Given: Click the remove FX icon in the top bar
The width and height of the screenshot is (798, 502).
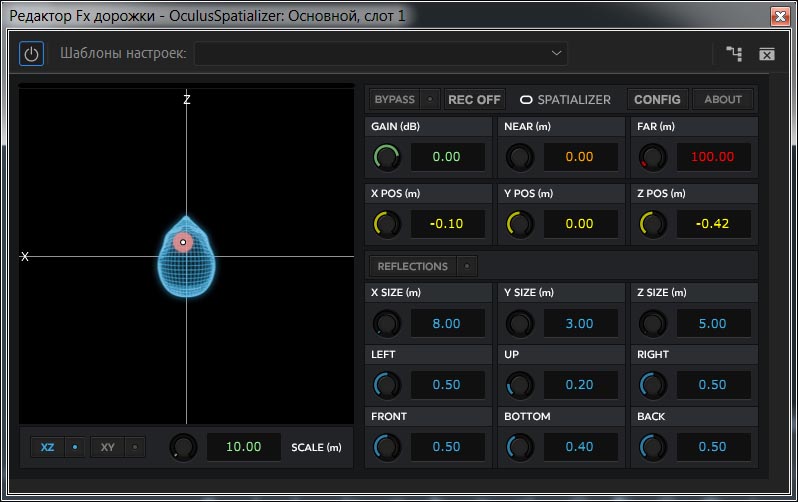Looking at the screenshot, I should [766, 54].
